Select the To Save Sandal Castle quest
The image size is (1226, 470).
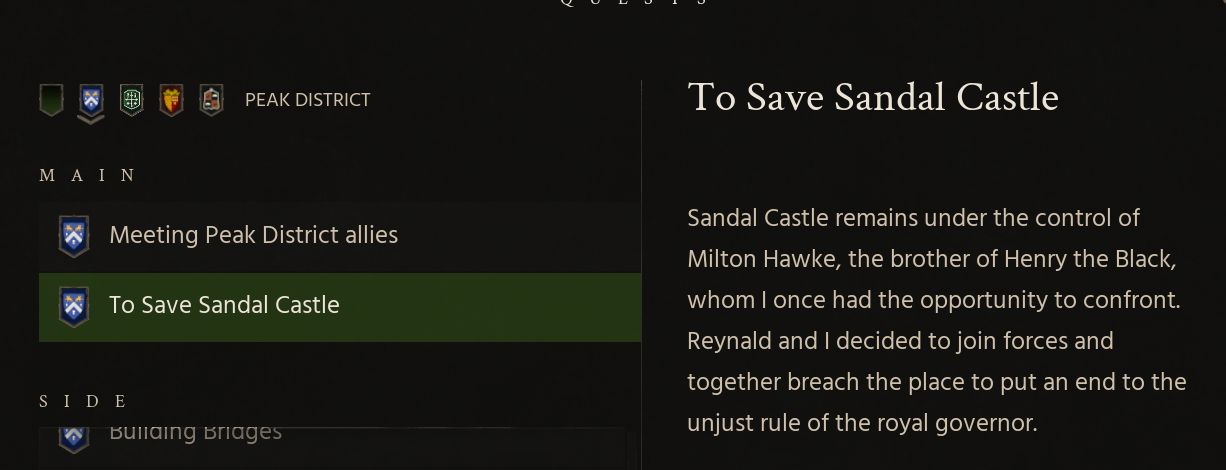(224, 306)
